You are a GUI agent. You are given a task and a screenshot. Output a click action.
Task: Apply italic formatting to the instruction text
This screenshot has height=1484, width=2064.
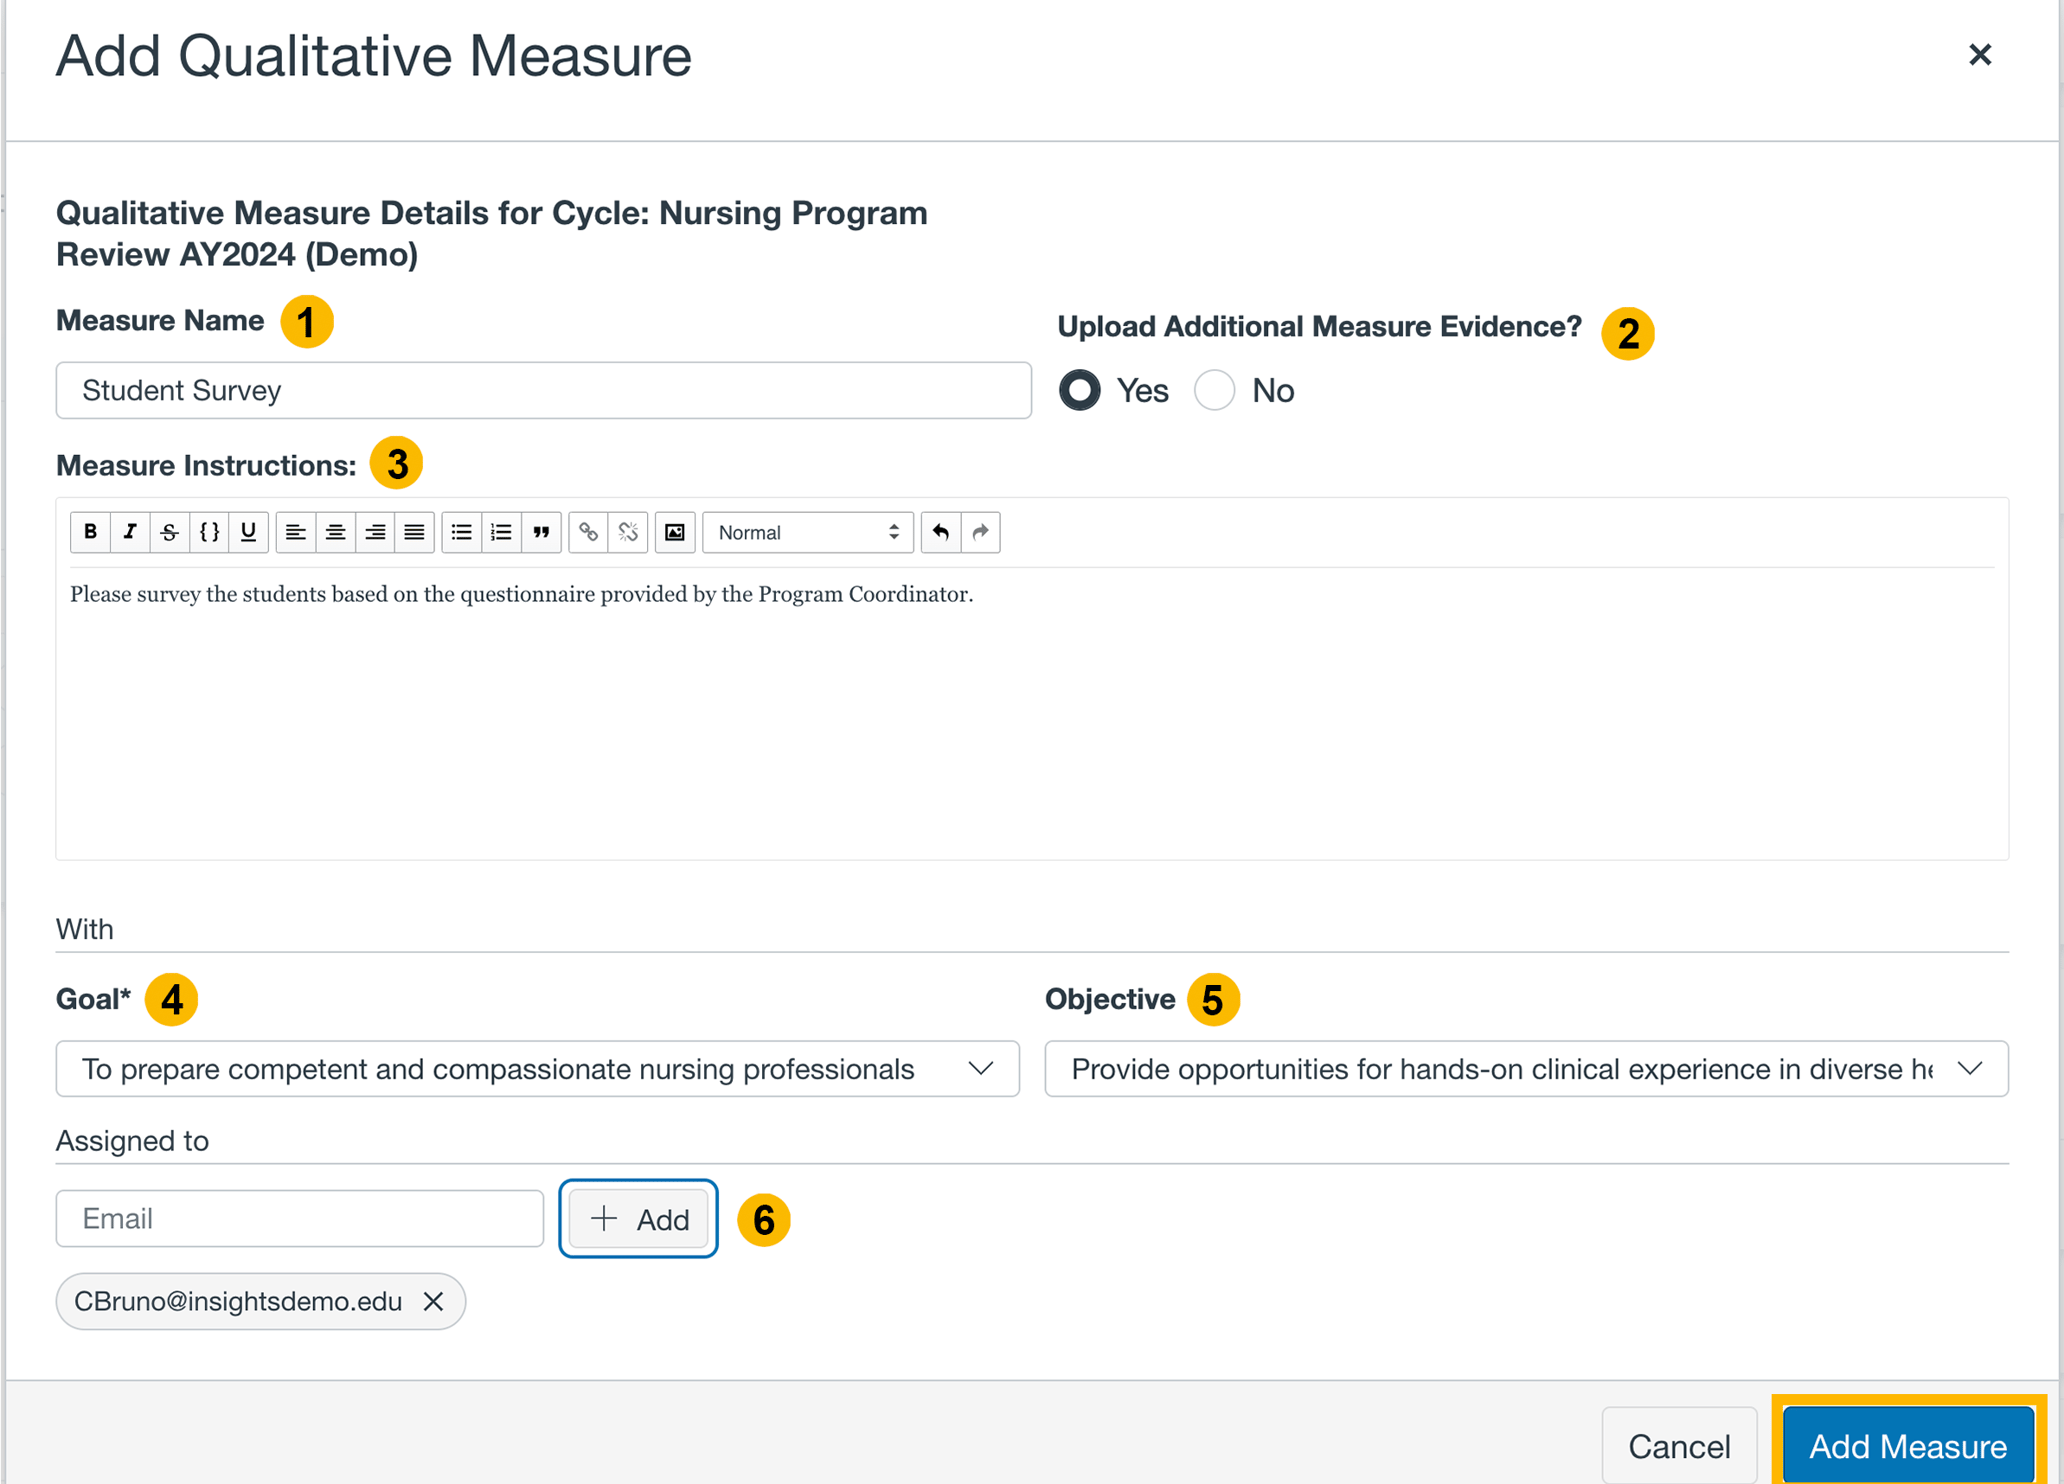click(130, 532)
